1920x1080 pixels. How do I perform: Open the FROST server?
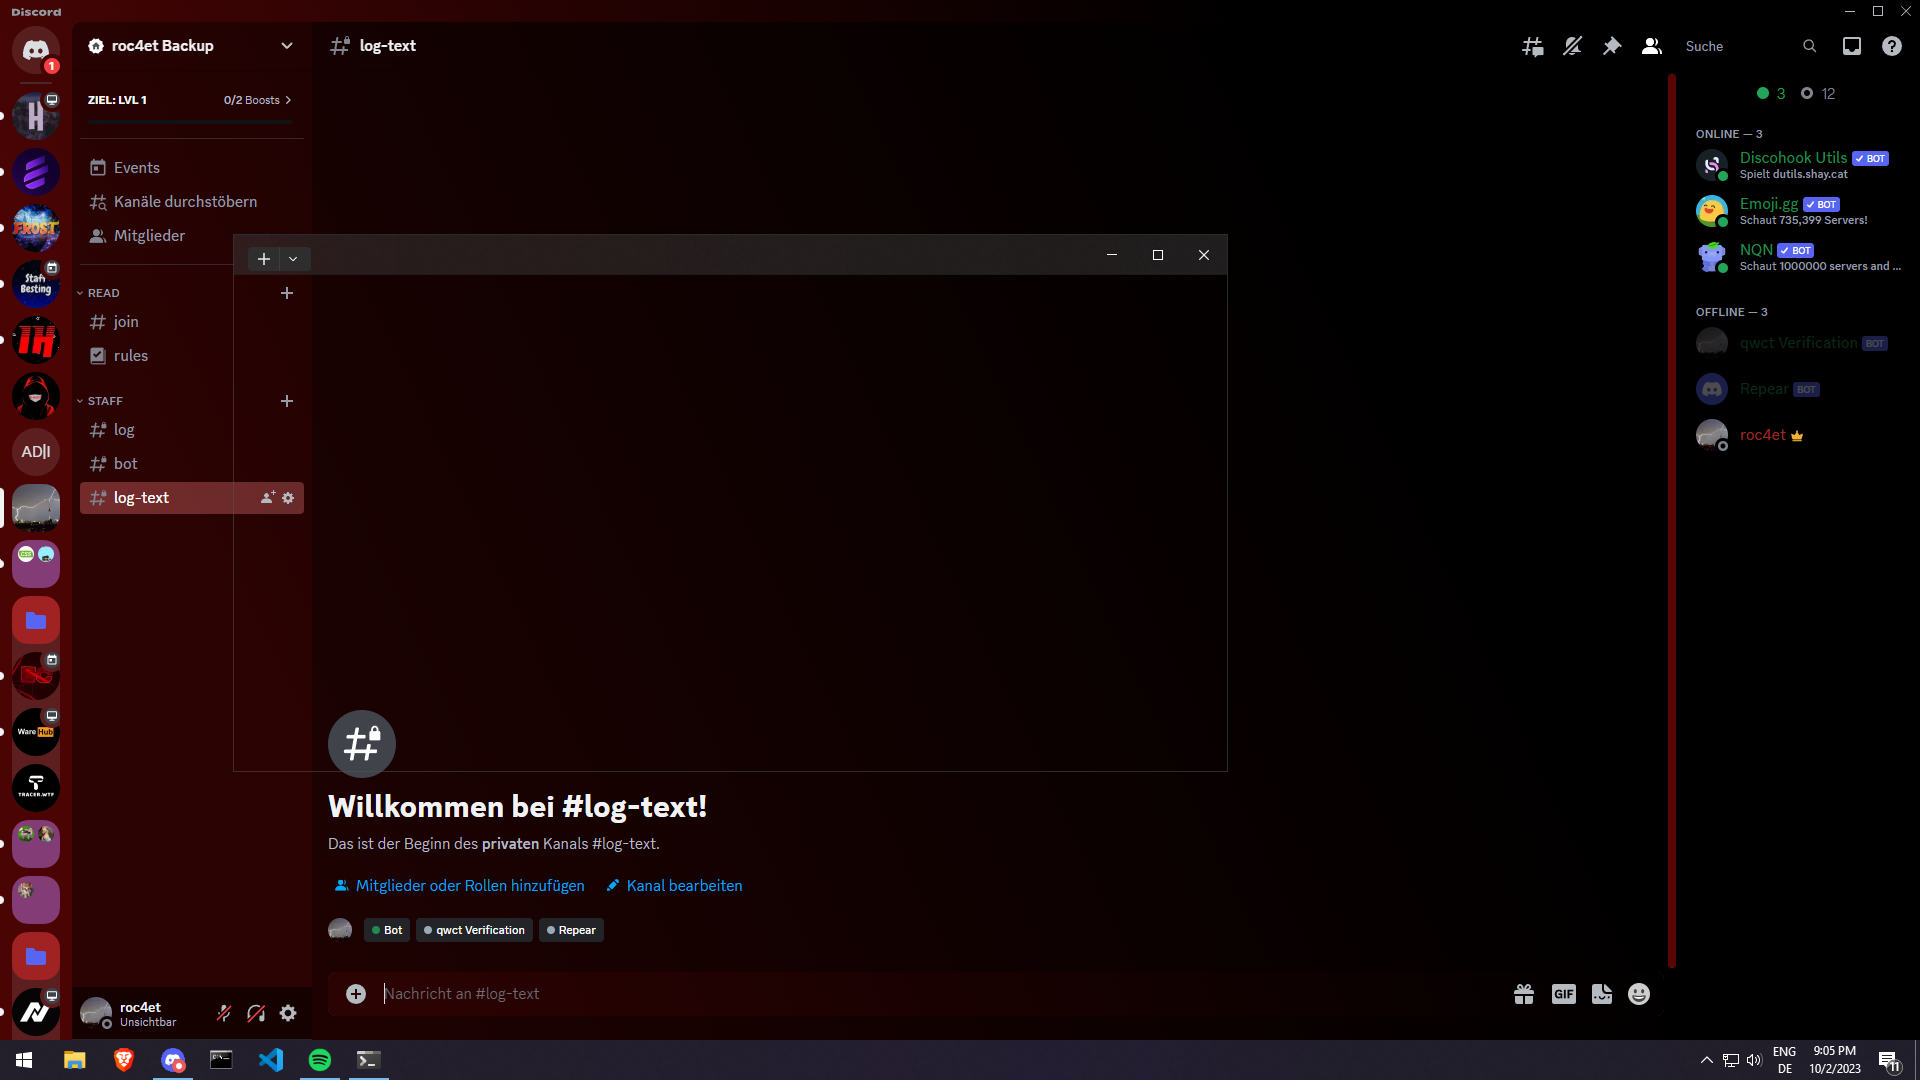[36, 228]
